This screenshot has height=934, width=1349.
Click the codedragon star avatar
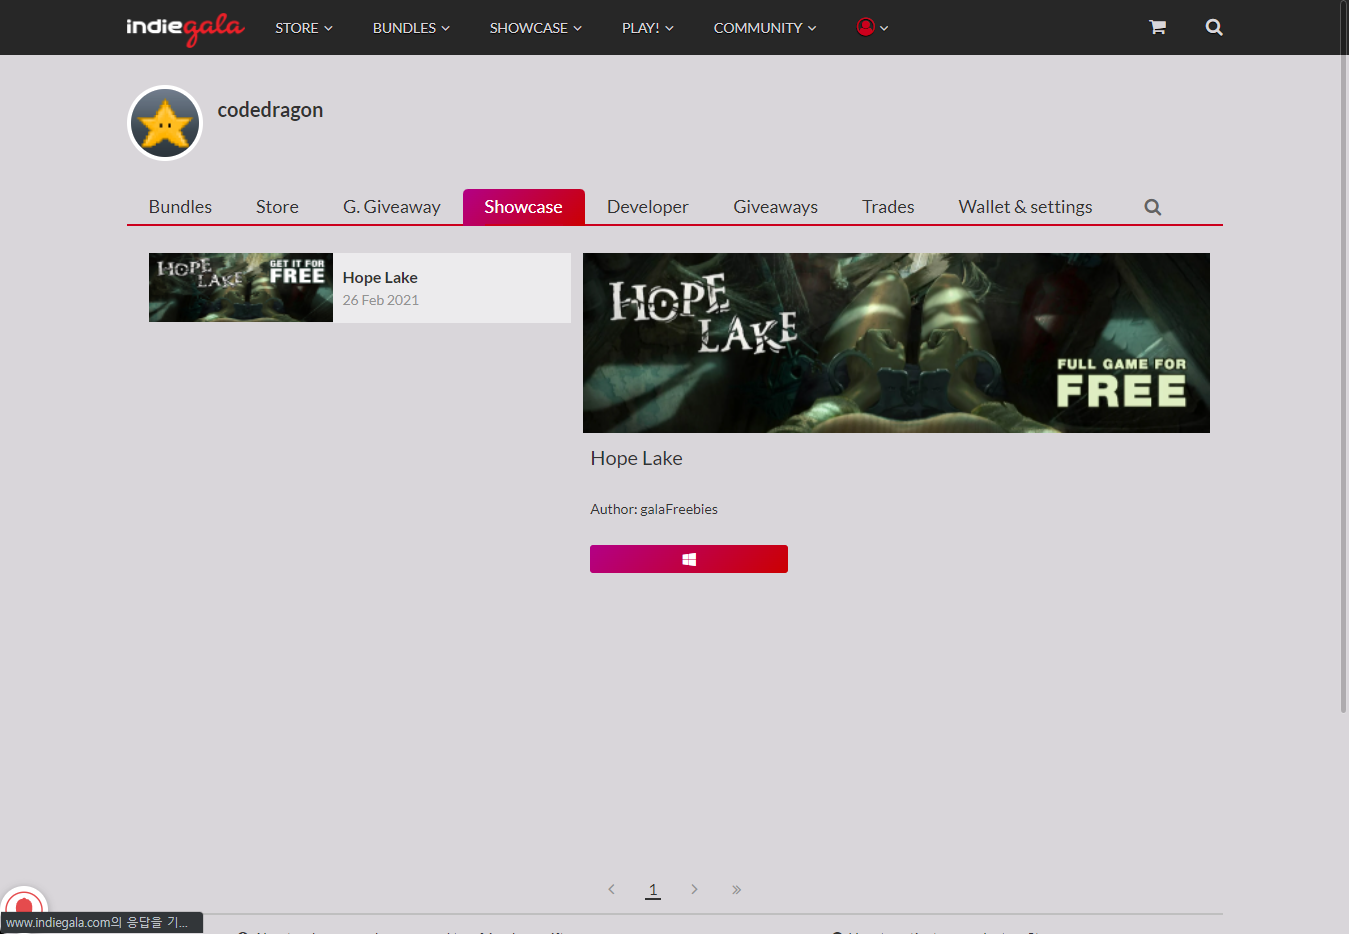[165, 123]
